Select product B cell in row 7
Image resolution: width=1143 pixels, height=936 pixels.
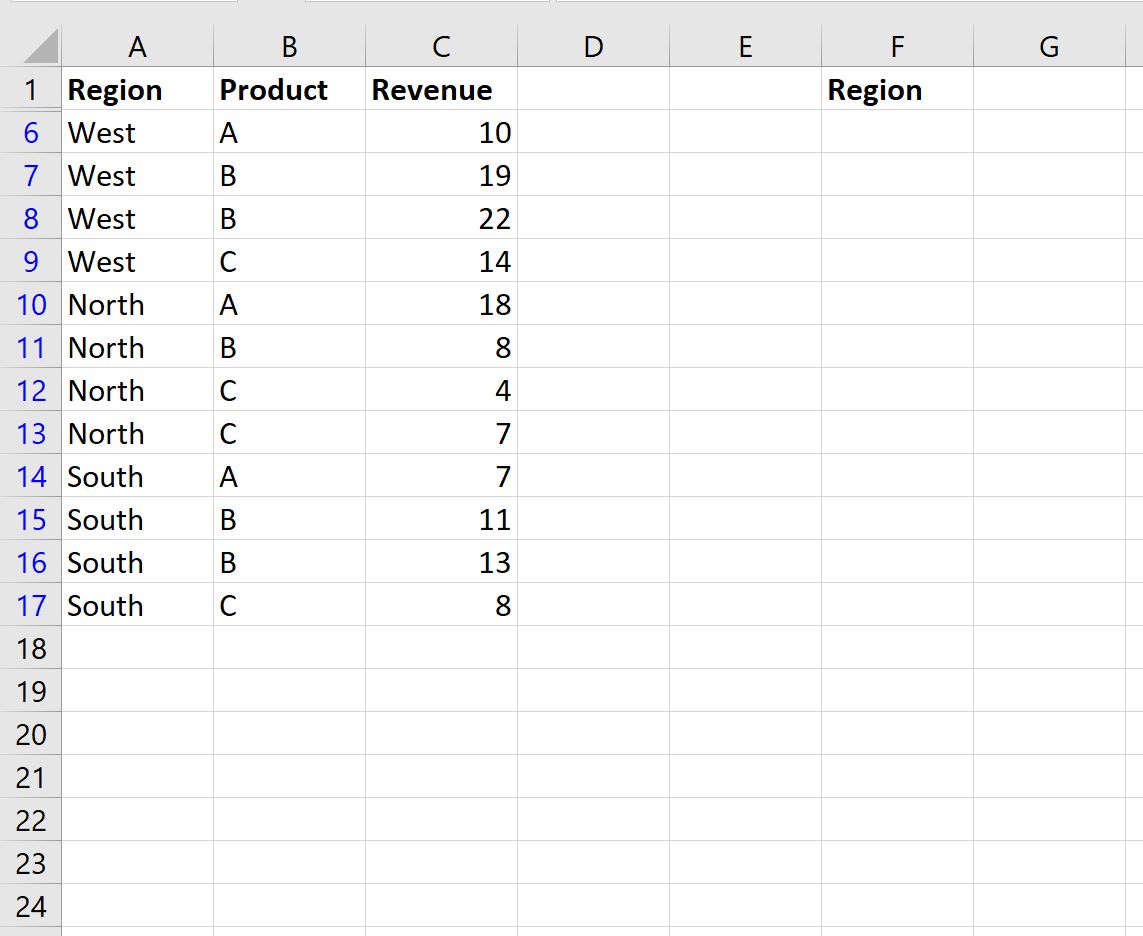(x=289, y=175)
